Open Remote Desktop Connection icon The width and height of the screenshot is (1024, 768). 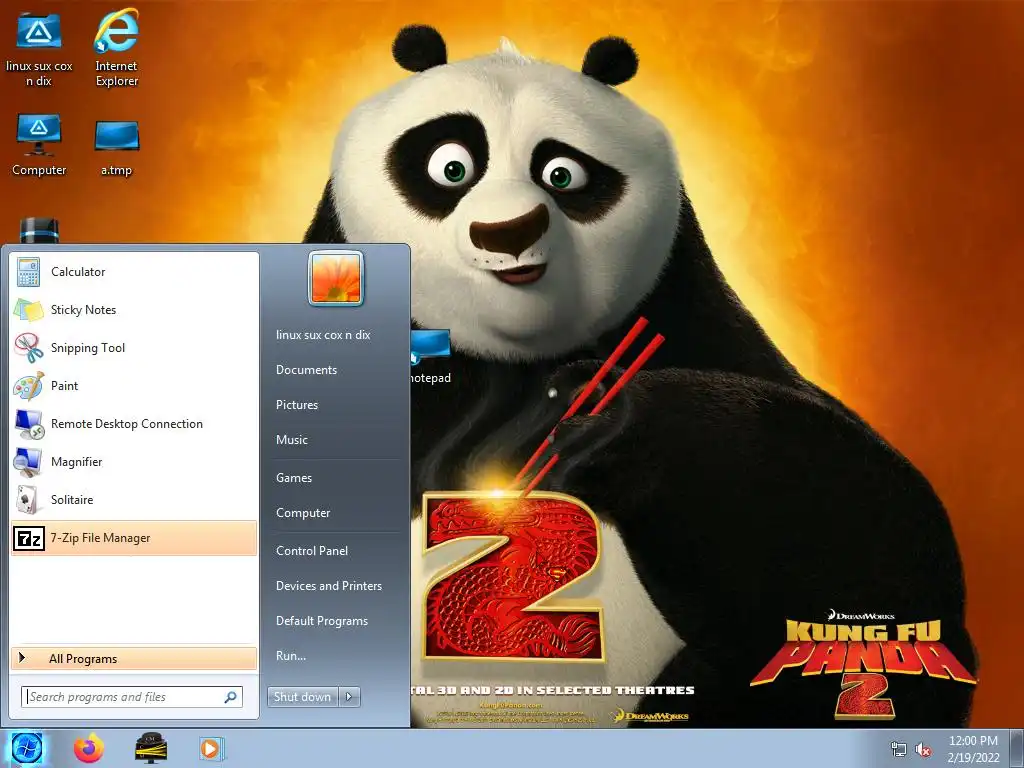coord(29,424)
